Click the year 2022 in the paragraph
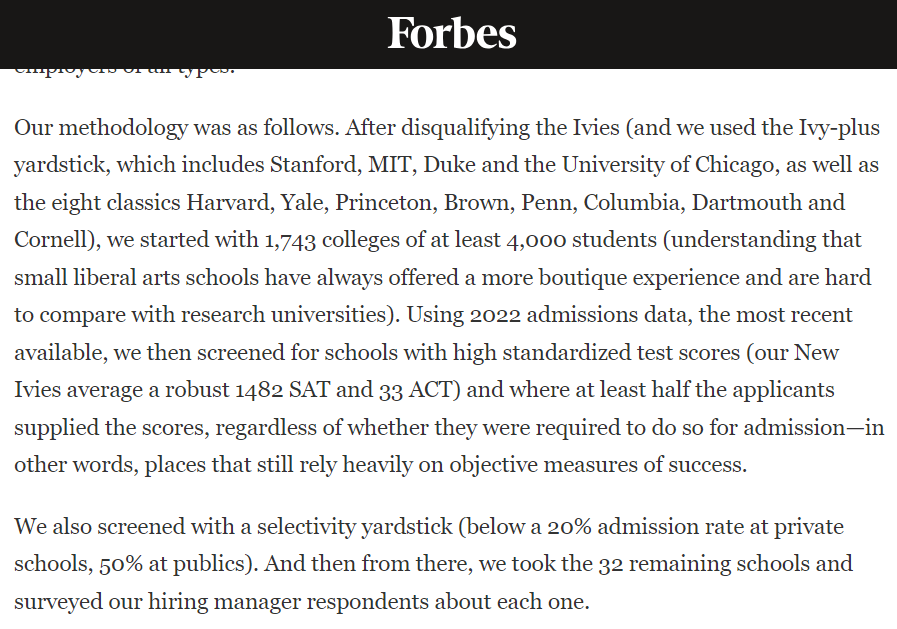 point(495,315)
